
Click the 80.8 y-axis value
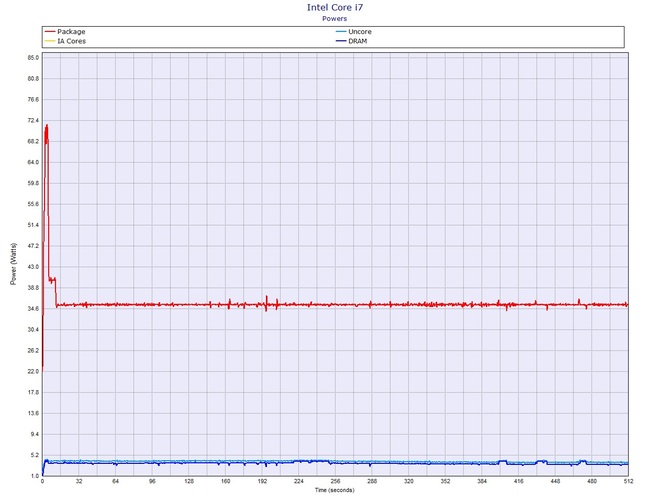pos(33,79)
